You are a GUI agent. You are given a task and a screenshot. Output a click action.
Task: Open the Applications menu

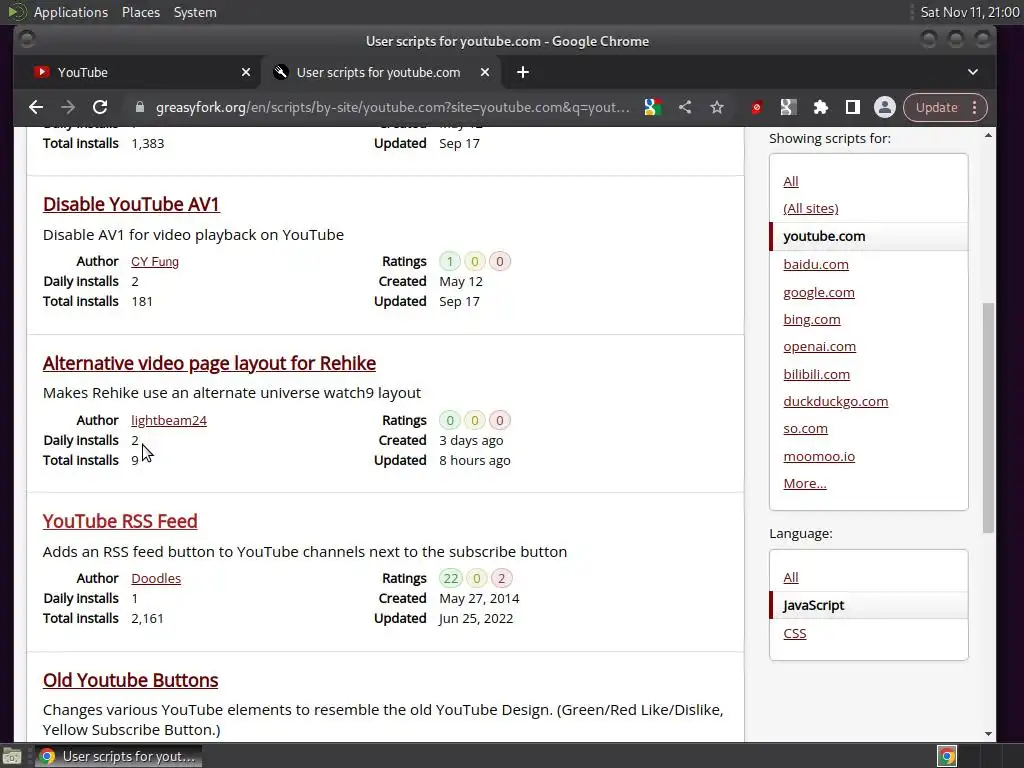[x=71, y=12]
